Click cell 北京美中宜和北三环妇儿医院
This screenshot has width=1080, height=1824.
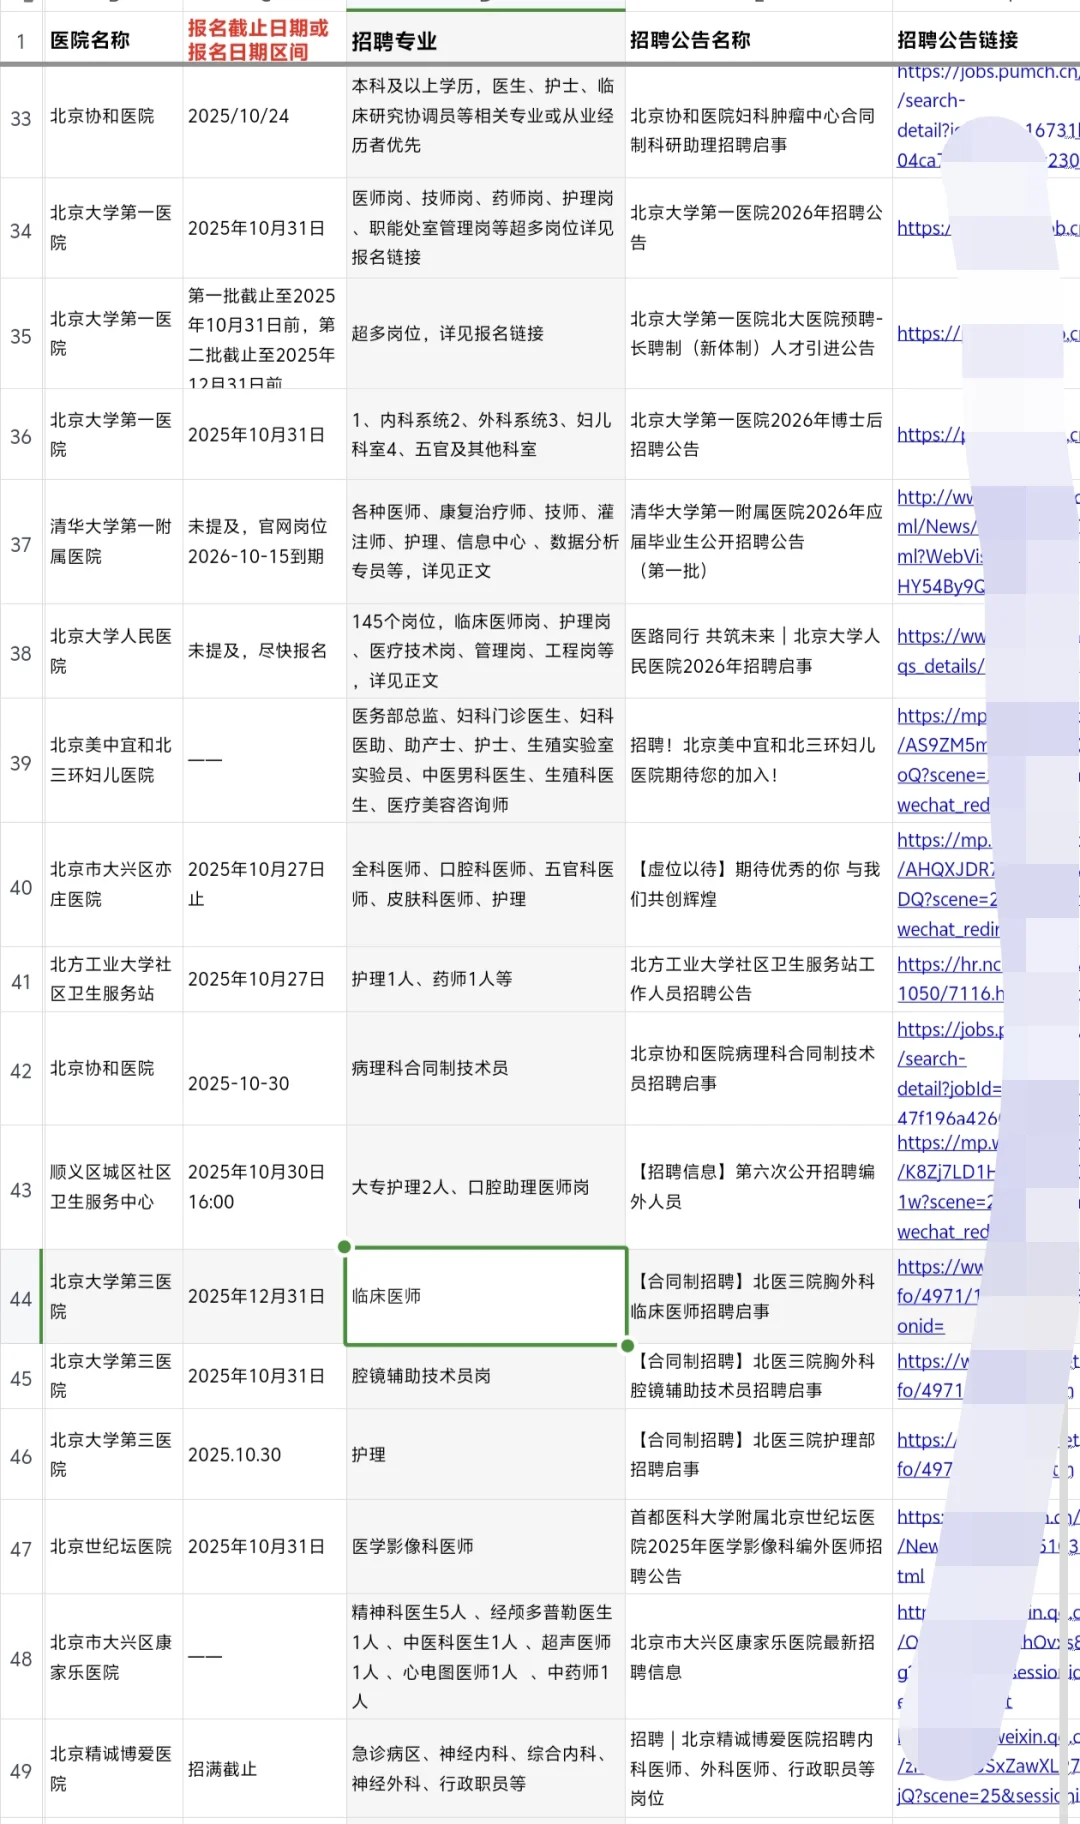click(111, 760)
